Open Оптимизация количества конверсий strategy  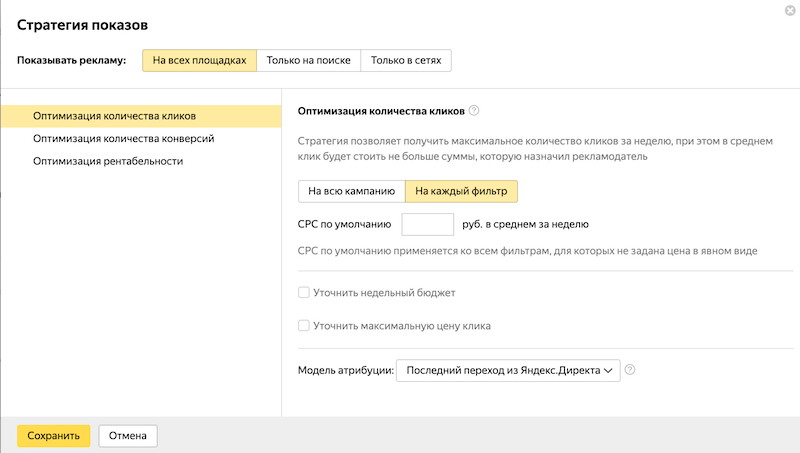[x=123, y=139]
